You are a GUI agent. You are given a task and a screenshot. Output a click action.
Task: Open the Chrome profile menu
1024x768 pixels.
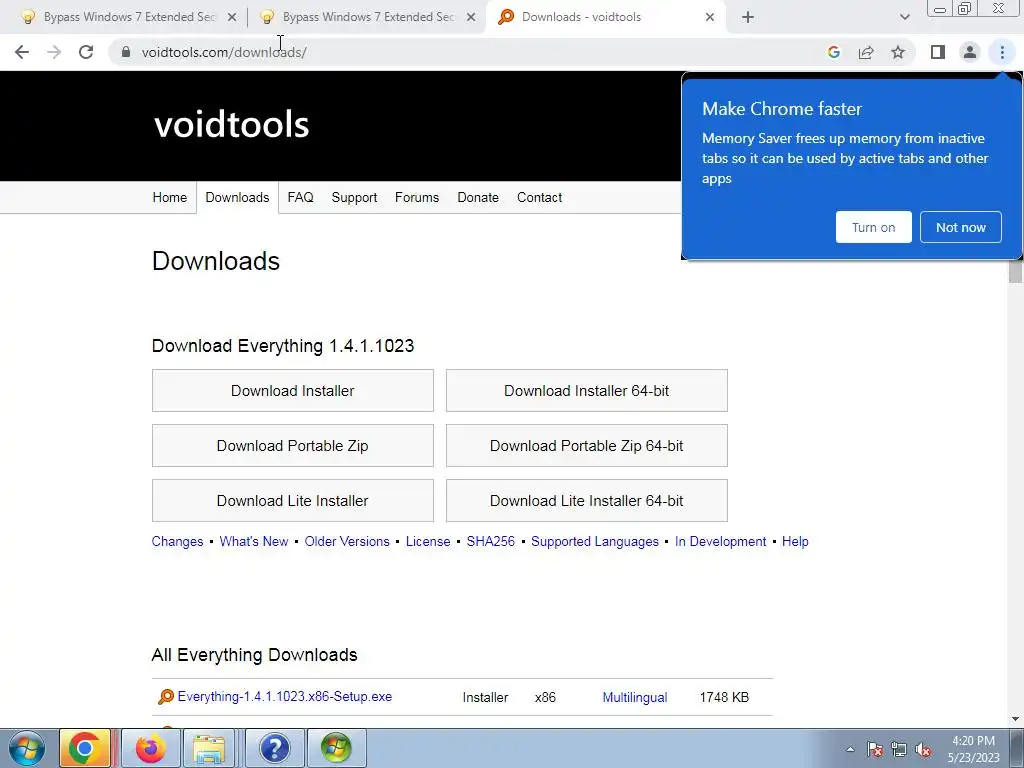(x=970, y=52)
